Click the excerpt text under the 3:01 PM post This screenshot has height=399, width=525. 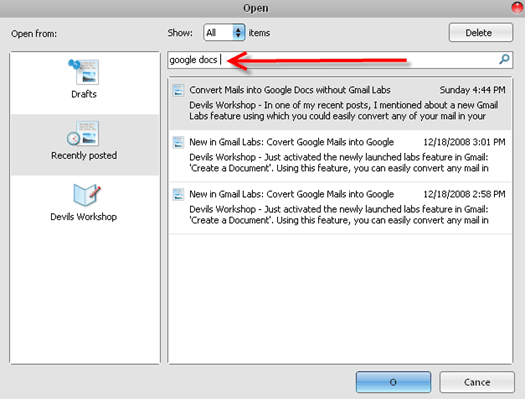click(x=339, y=163)
